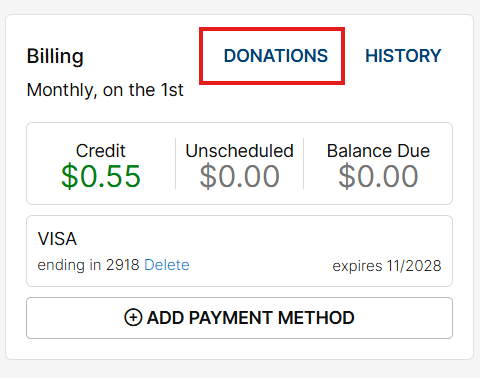Delete the VISA card ending in 2918
The height and width of the screenshot is (378, 480).
click(x=167, y=265)
